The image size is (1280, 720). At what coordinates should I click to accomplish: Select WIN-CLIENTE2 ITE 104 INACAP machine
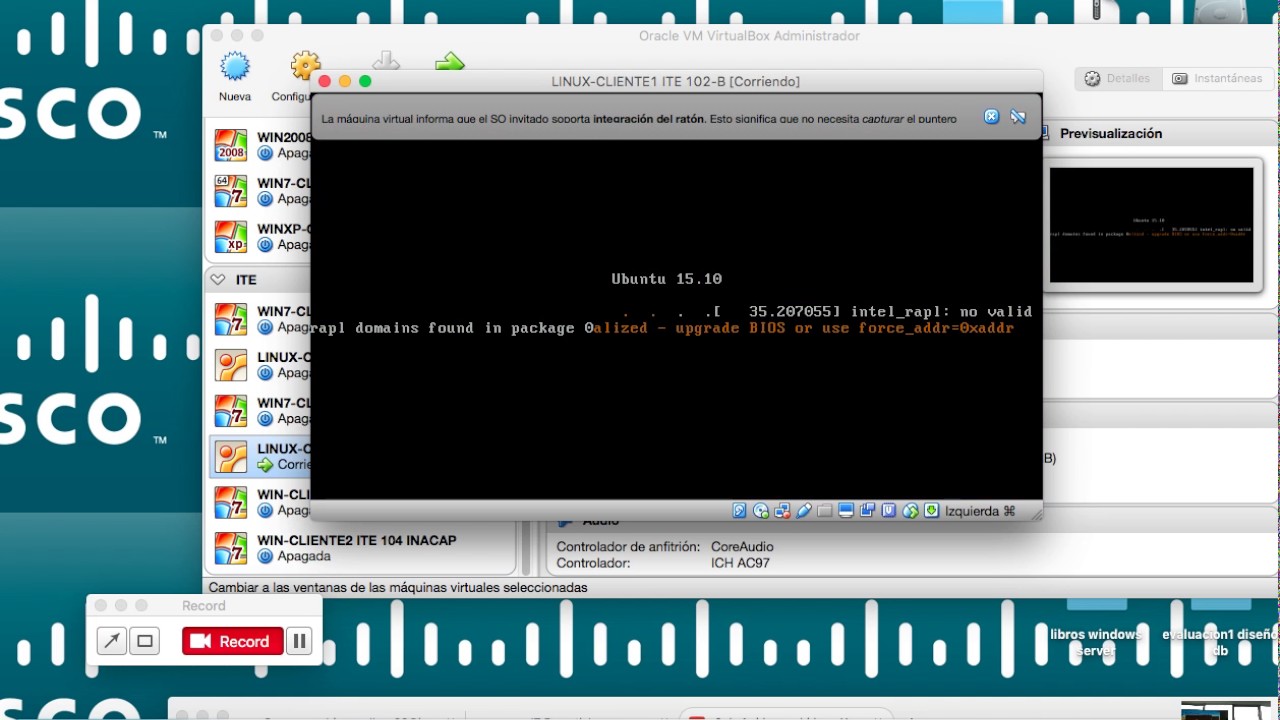360,548
